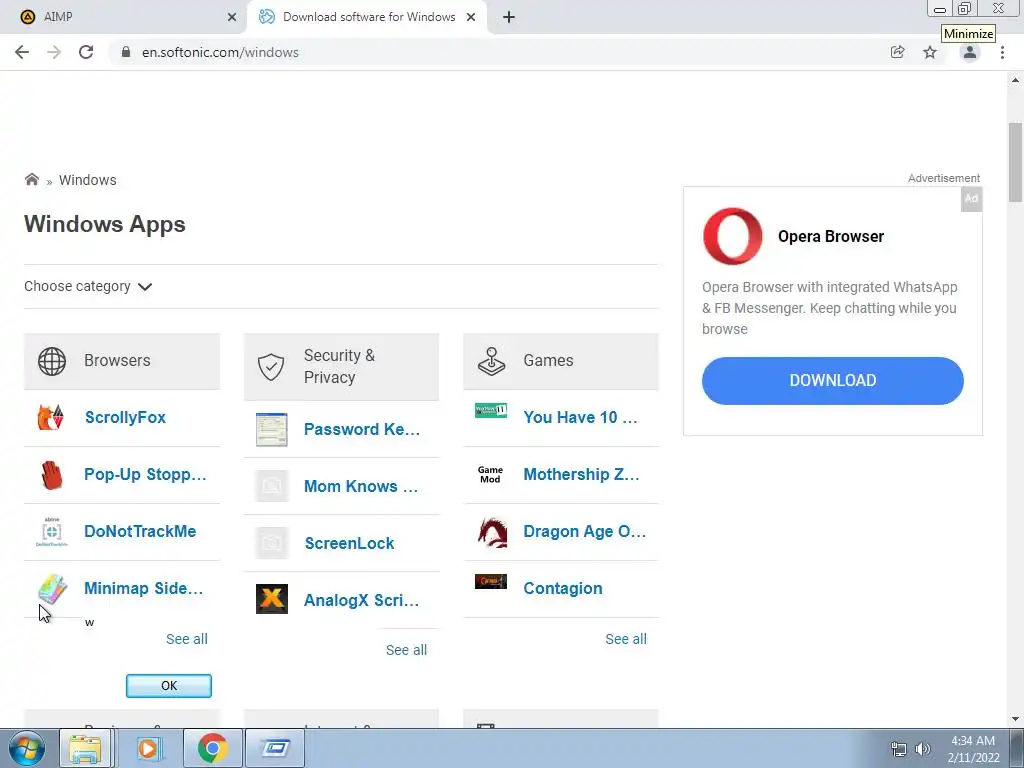Click the scrollbar down arrow
1024x768 pixels.
coord(1015,719)
